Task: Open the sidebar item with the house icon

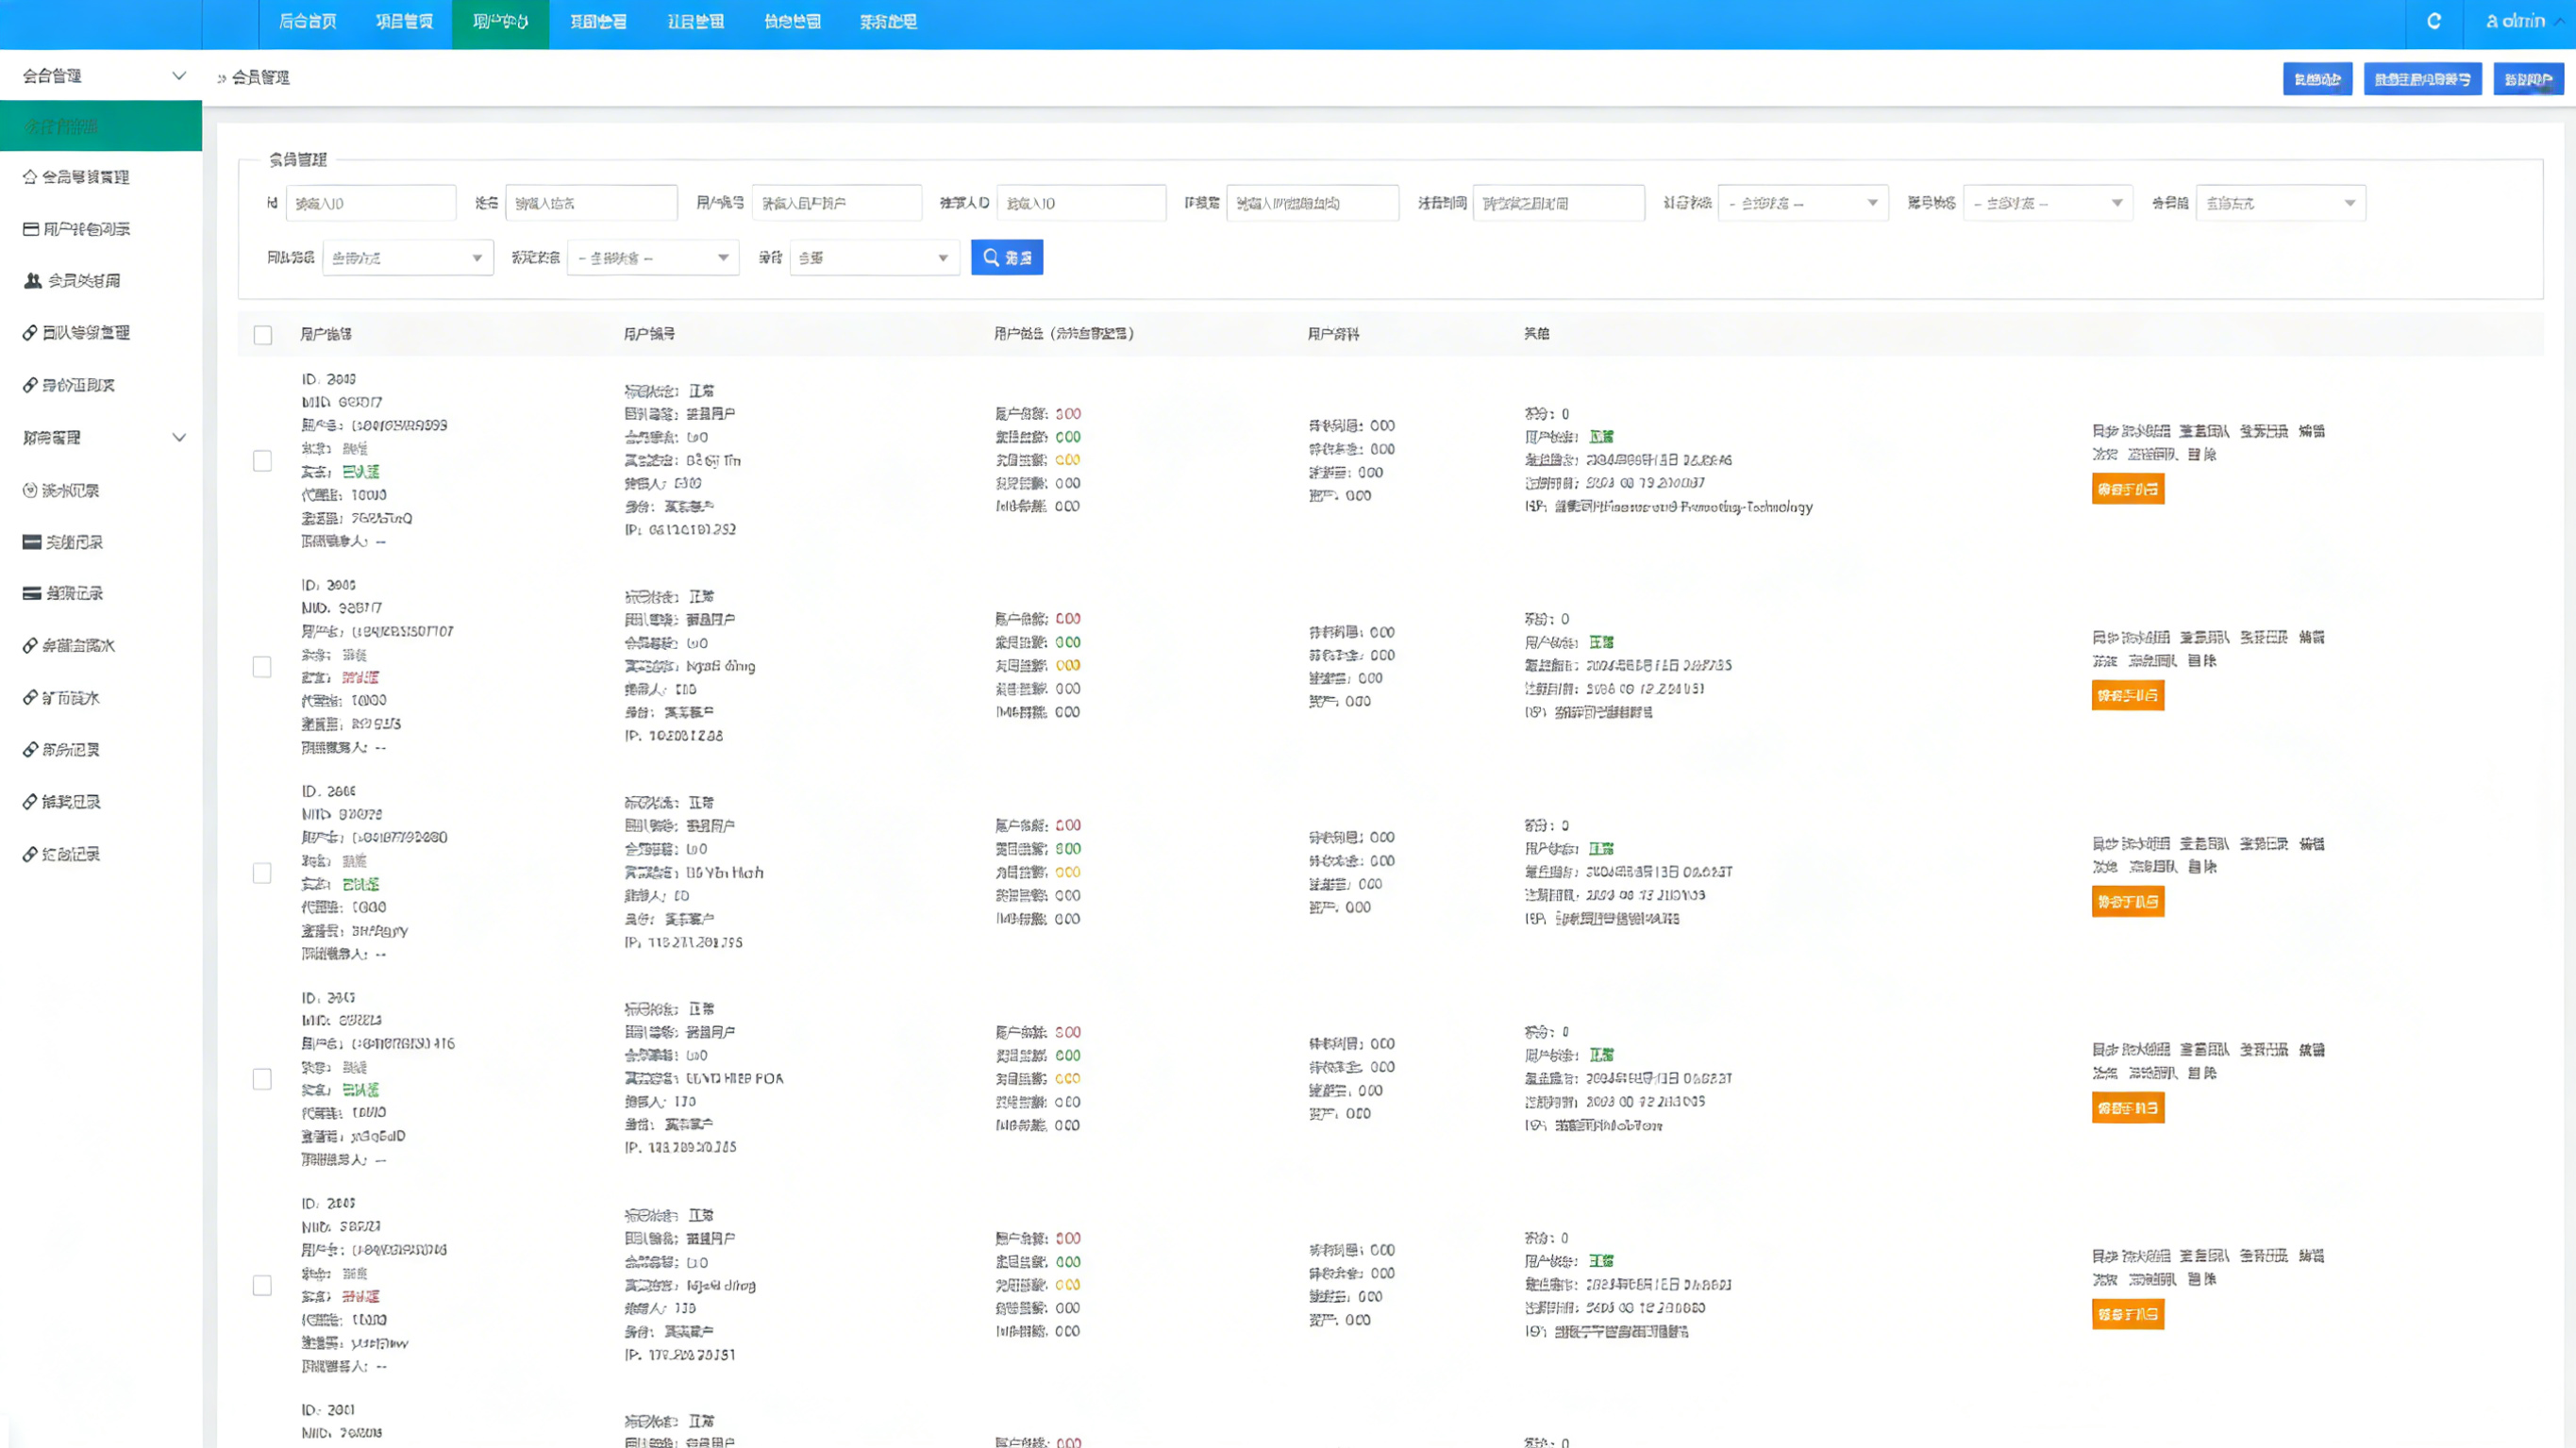Action: 76,177
